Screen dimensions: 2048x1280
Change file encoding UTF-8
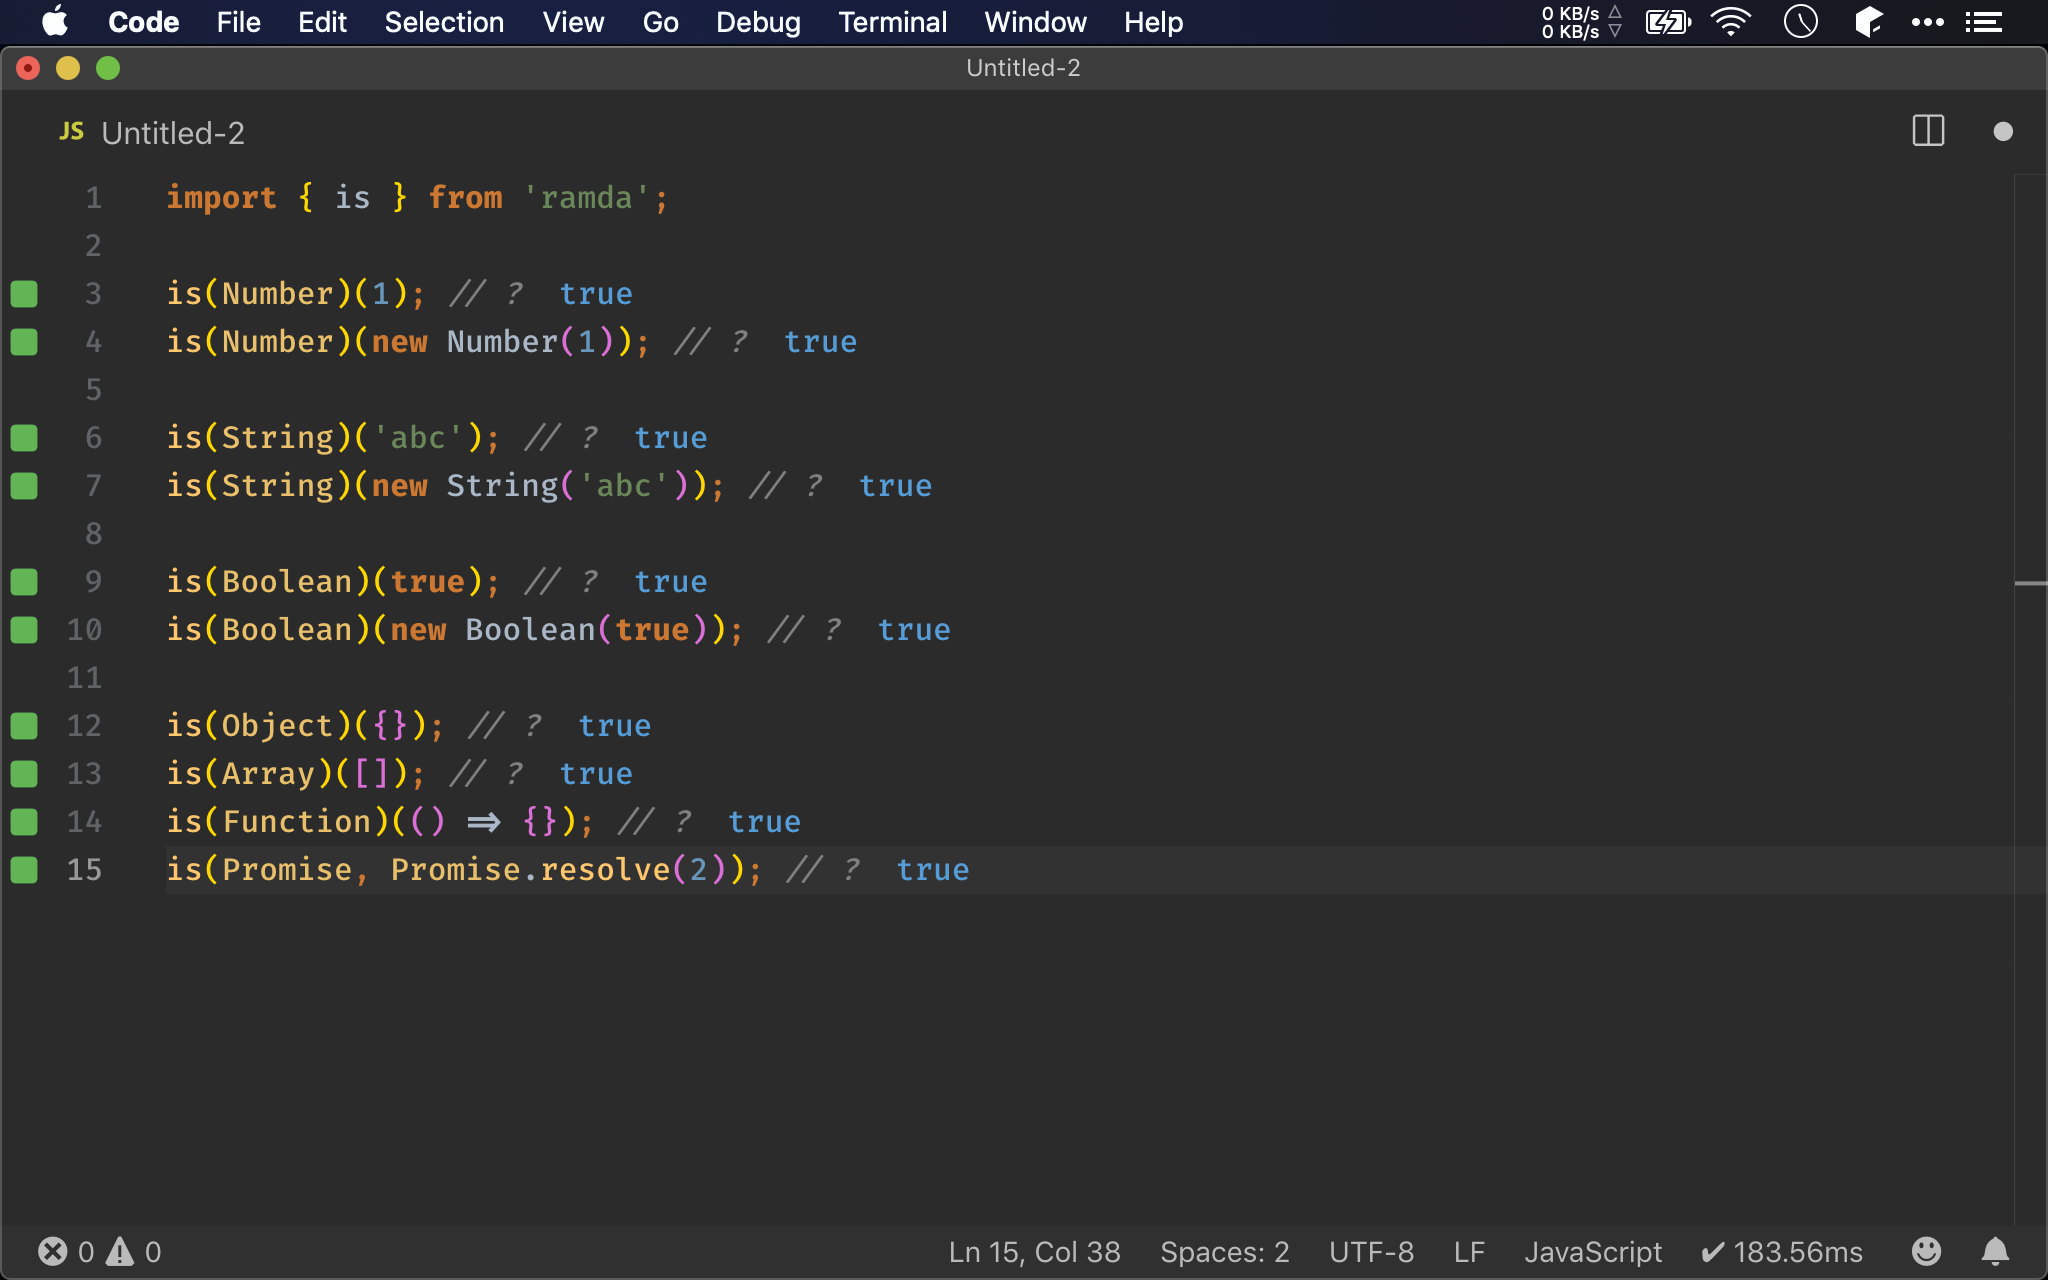1371,1252
